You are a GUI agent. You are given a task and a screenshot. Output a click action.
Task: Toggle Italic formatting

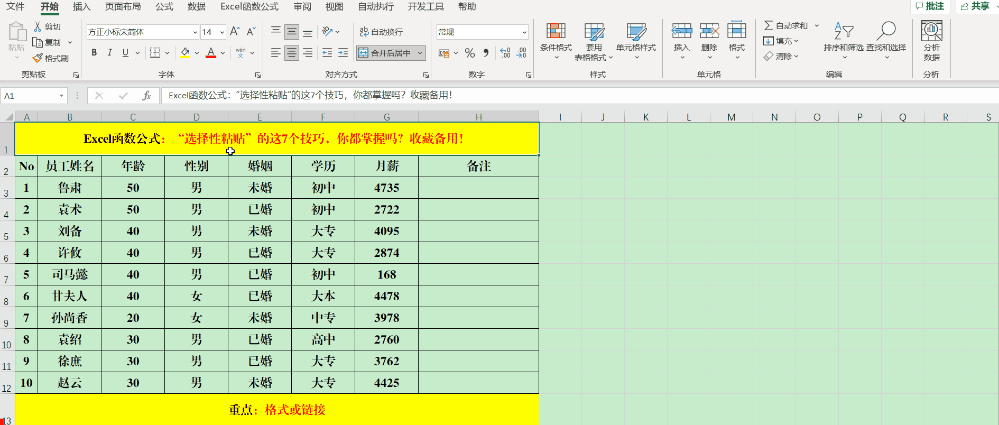(x=110, y=52)
